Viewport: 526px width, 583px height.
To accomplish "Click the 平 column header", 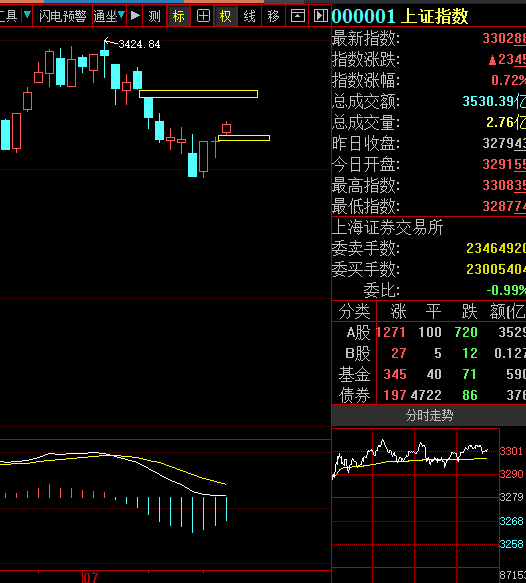I will click(433, 311).
